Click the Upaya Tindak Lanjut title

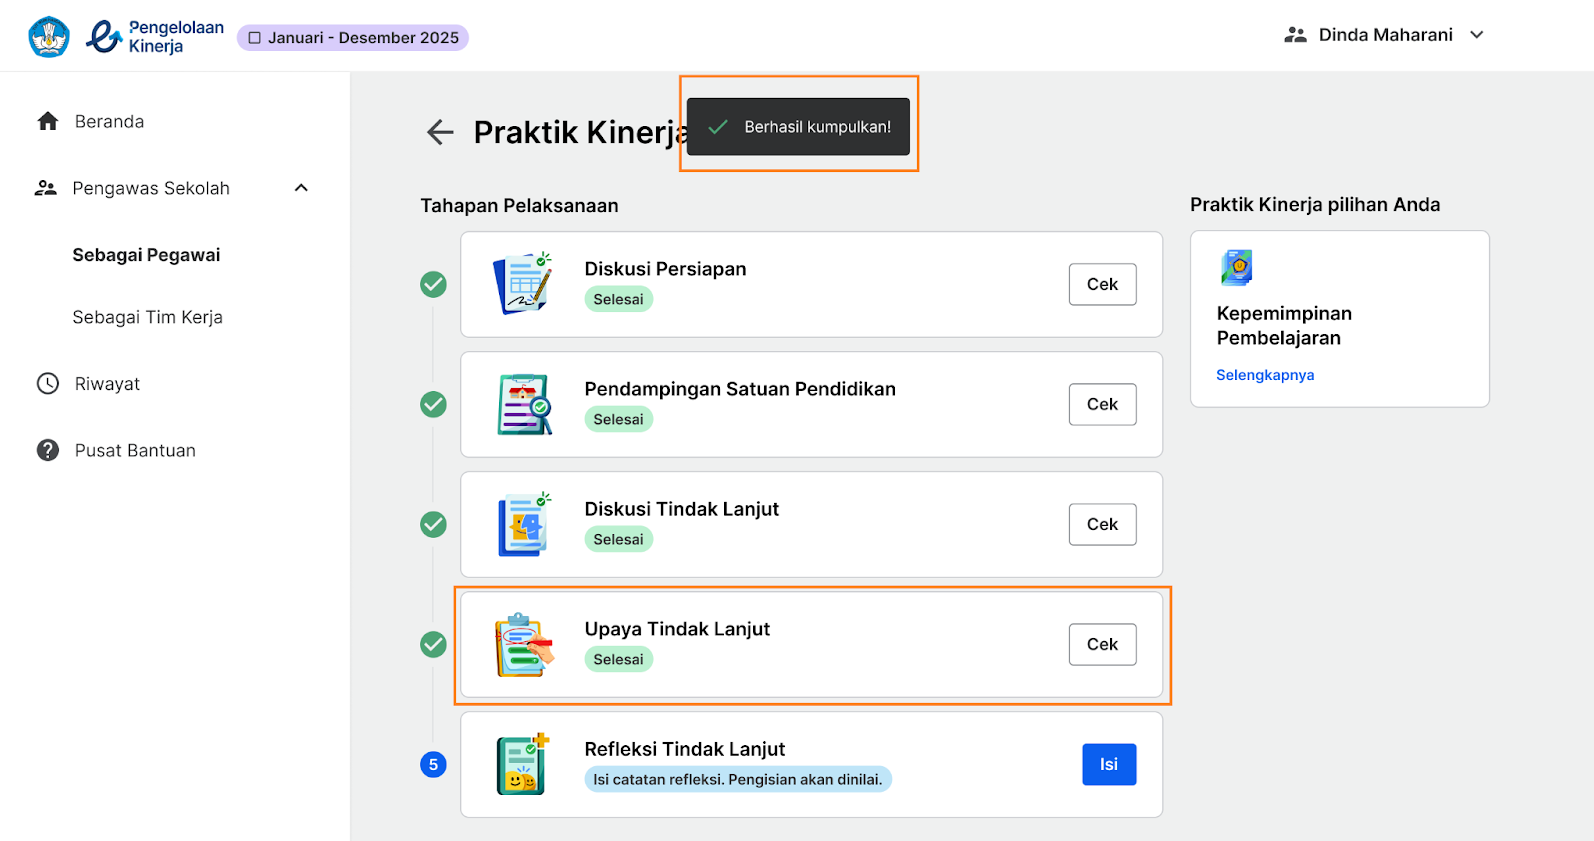tap(677, 629)
